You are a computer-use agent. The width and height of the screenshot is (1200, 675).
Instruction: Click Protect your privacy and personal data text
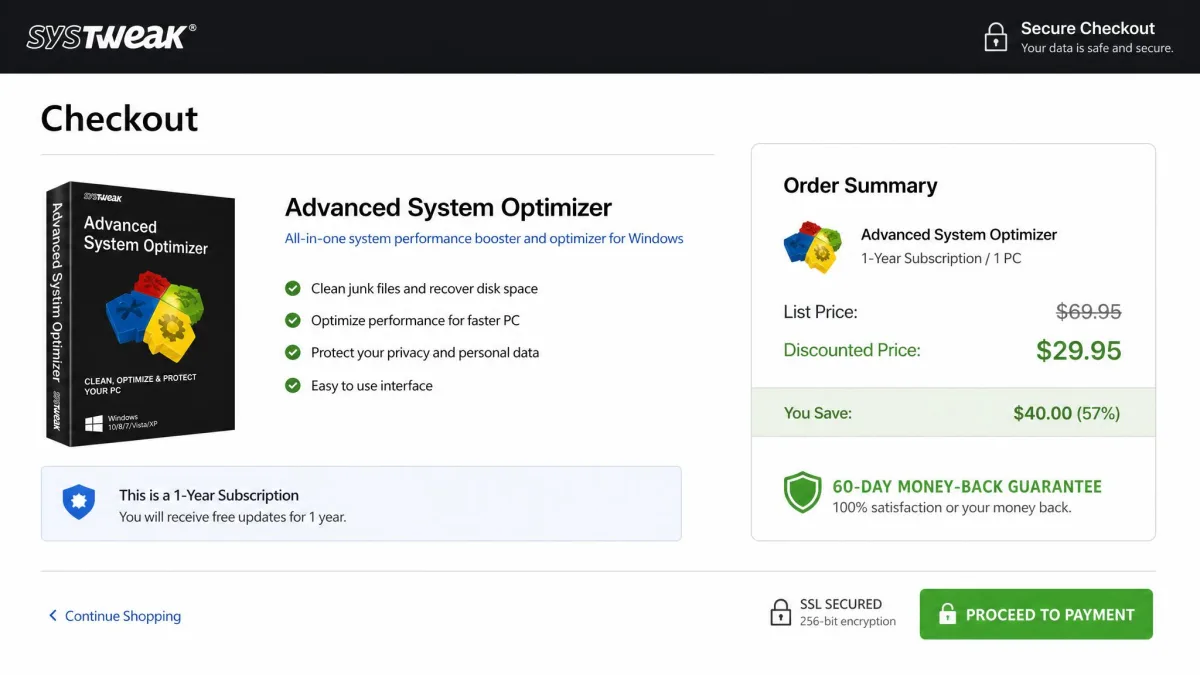click(425, 352)
